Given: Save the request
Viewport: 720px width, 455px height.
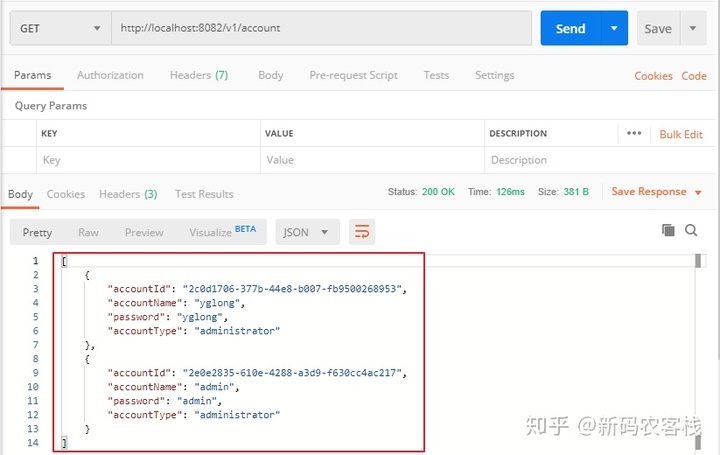Looking at the screenshot, I should click(x=658, y=29).
